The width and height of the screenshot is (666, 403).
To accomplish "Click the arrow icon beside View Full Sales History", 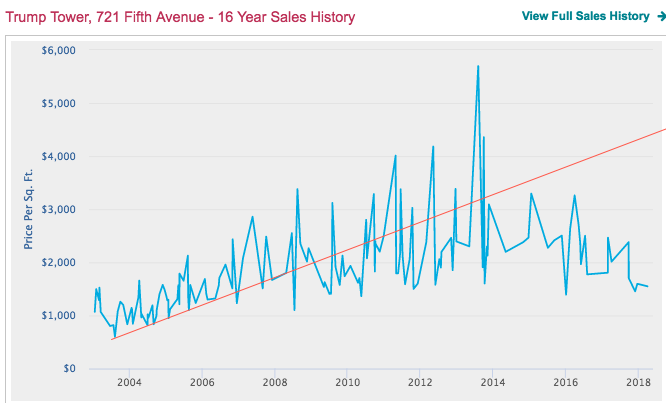I will click(x=659, y=17).
